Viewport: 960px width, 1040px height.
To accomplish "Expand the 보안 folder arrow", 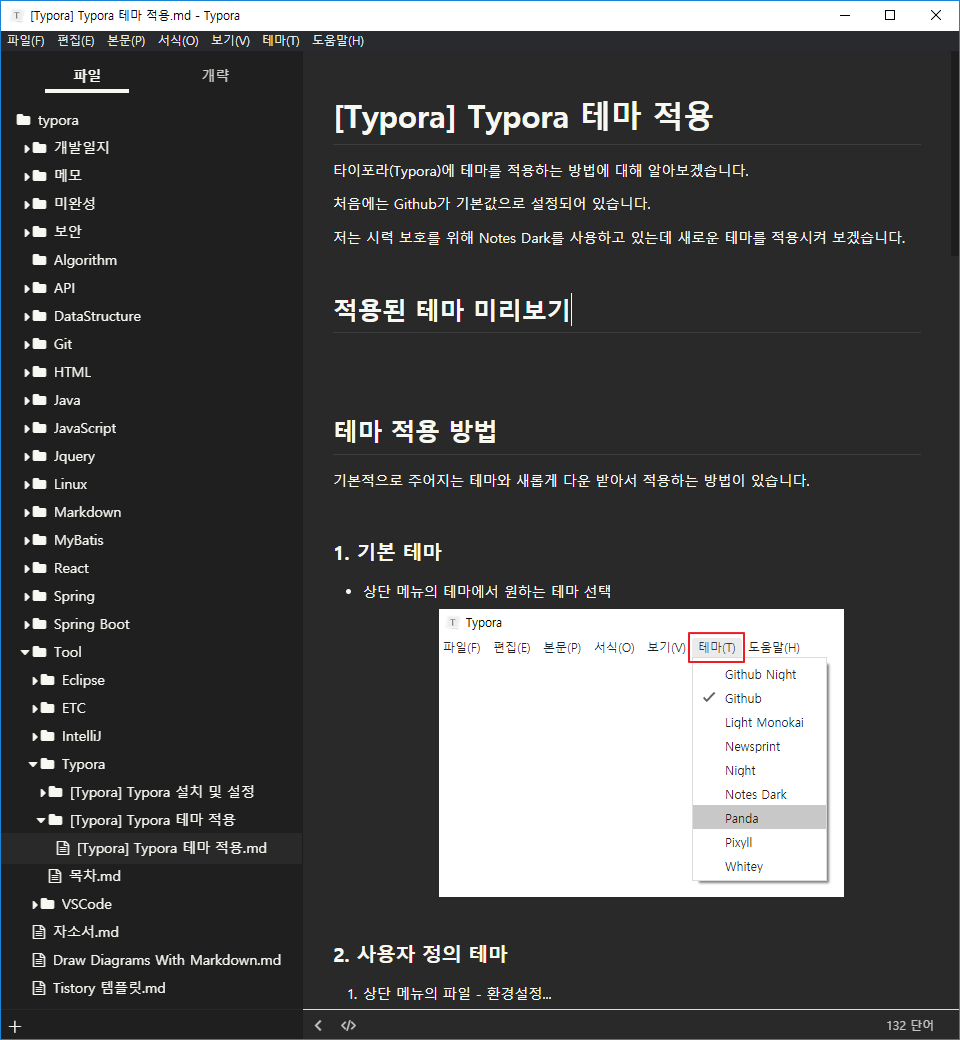I will point(27,232).
